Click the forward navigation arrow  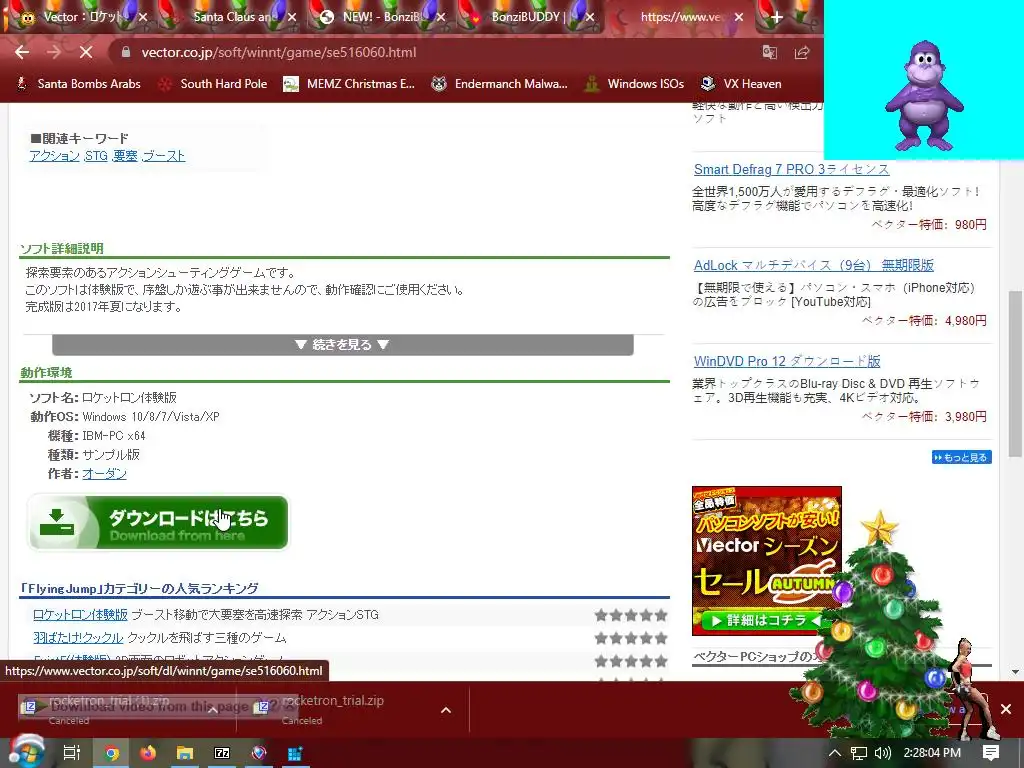tap(54, 52)
